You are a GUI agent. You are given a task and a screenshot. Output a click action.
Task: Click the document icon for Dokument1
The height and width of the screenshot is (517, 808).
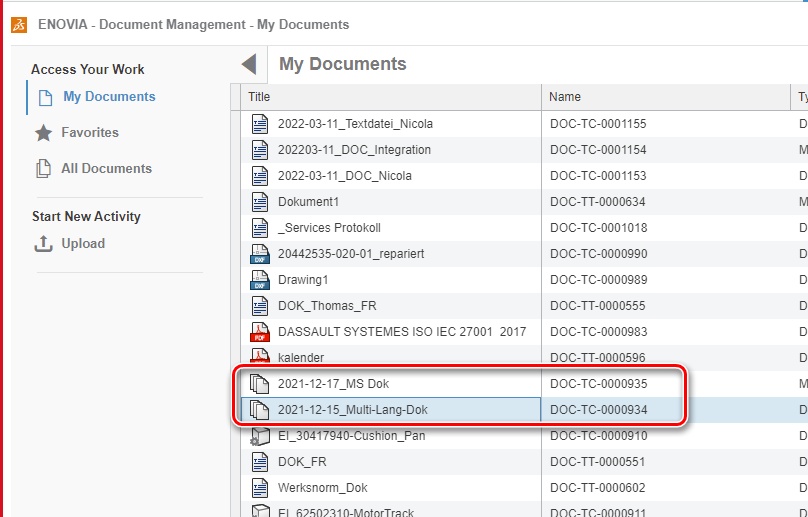260,202
